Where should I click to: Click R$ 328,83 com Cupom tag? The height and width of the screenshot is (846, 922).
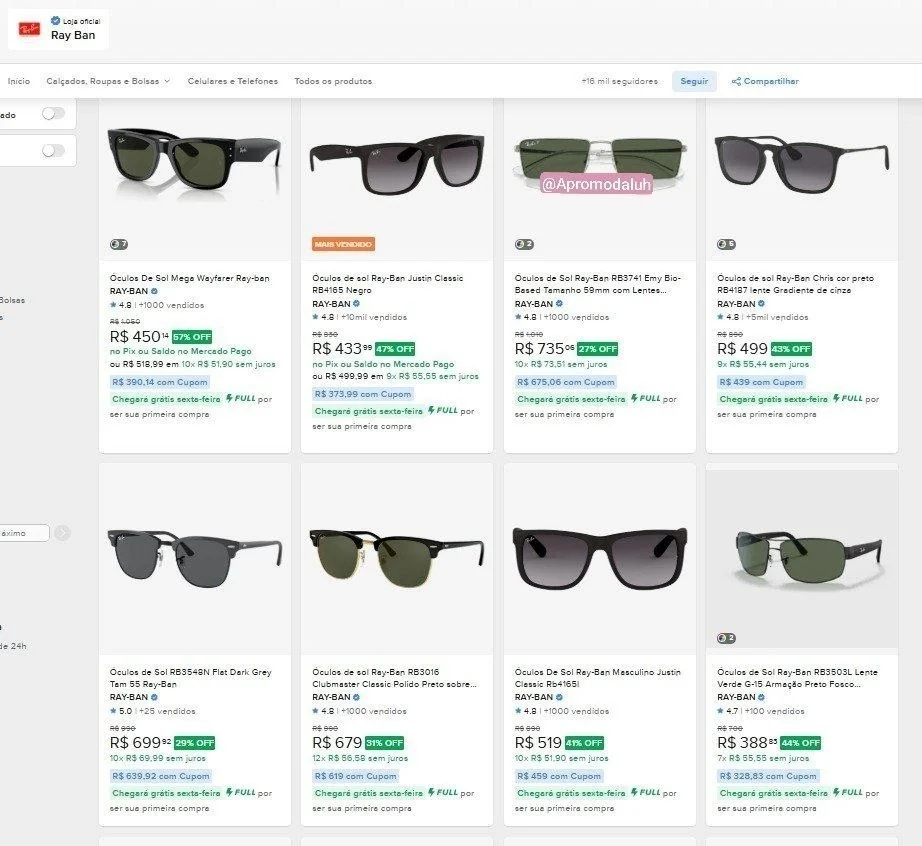pyautogui.click(x=769, y=776)
